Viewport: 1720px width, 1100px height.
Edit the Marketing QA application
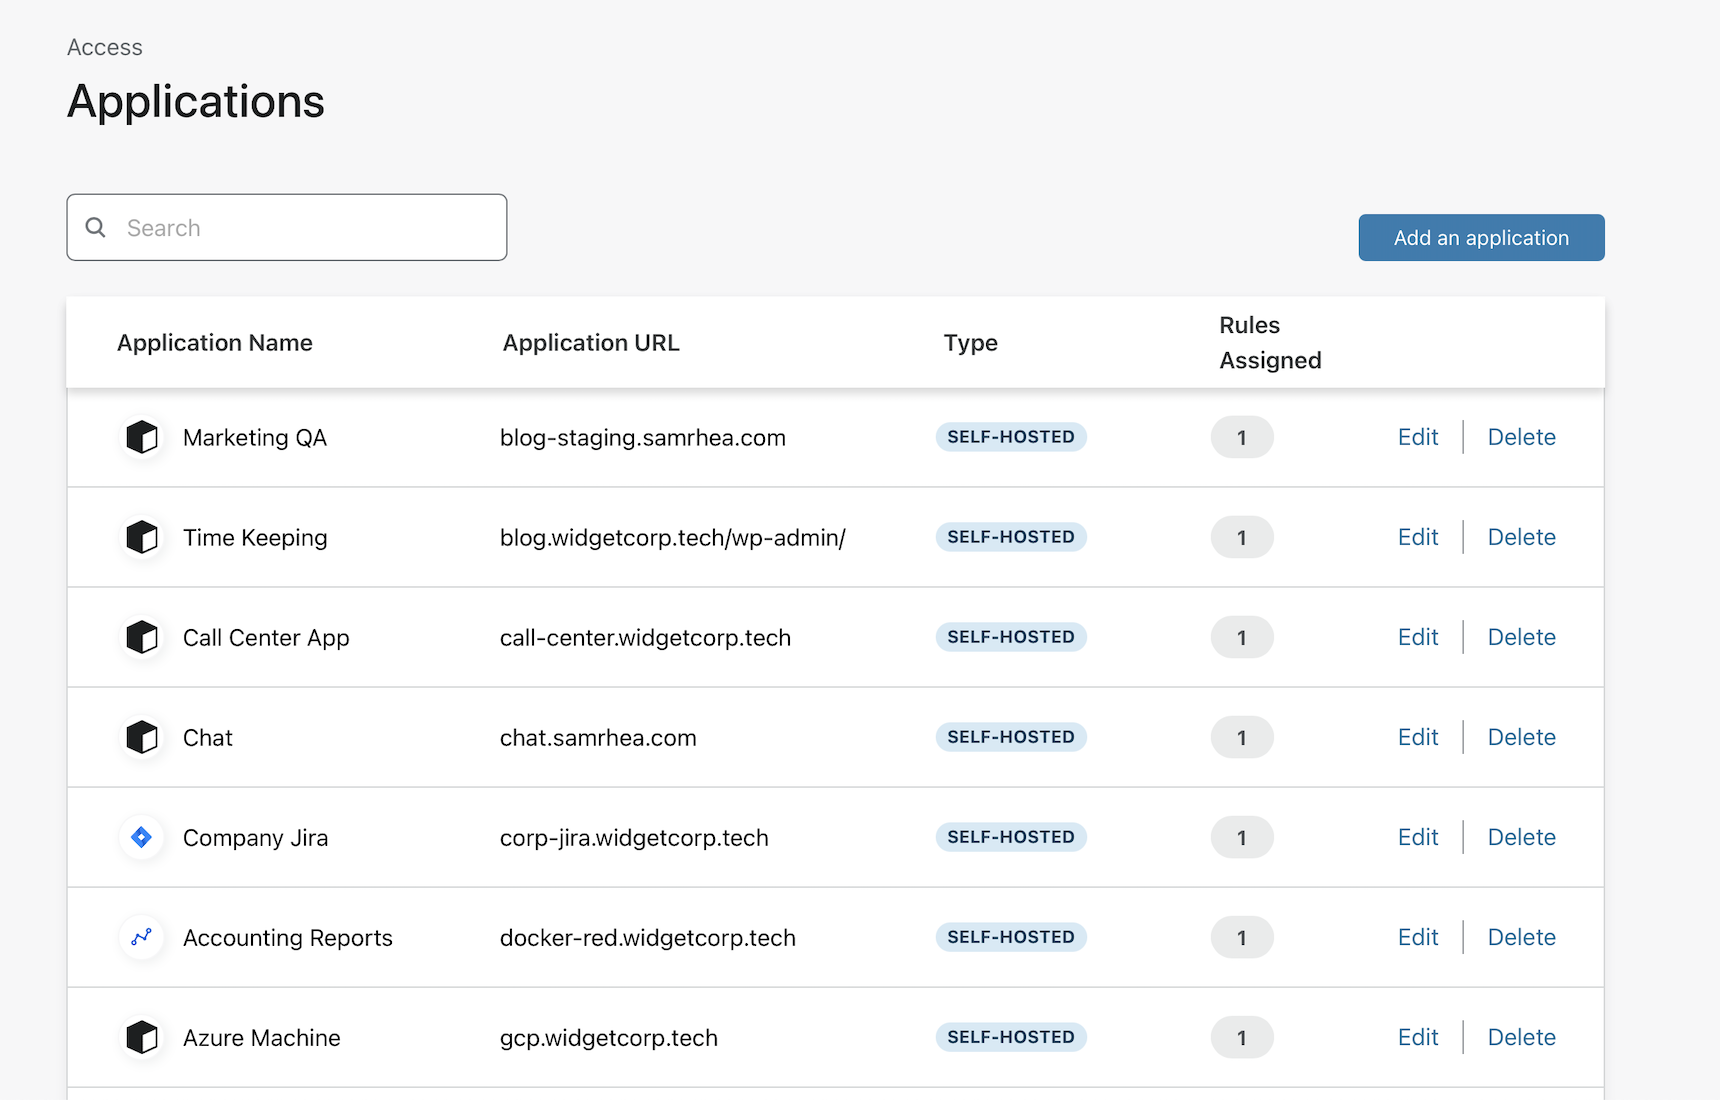pyautogui.click(x=1418, y=437)
